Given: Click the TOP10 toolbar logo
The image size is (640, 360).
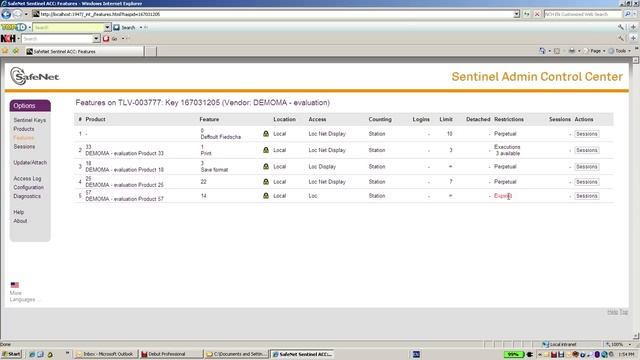Looking at the screenshot, I should (13, 27).
